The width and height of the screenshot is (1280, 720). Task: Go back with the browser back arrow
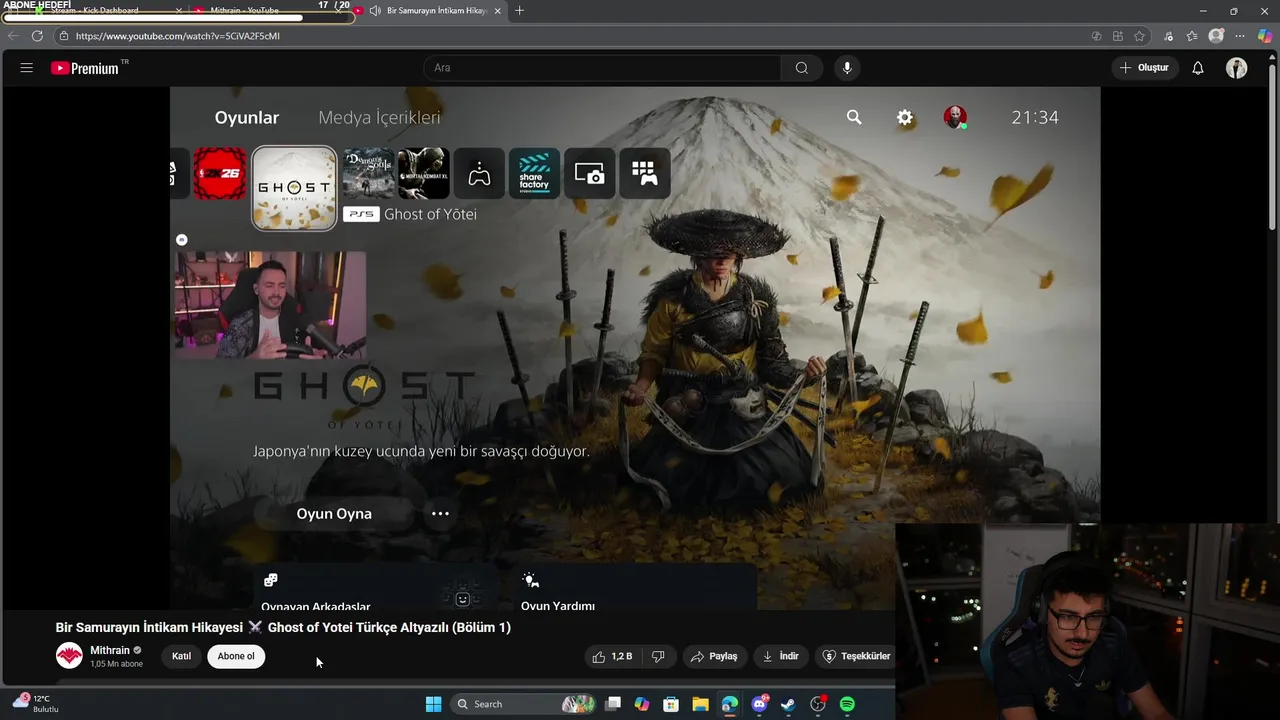[x=13, y=36]
